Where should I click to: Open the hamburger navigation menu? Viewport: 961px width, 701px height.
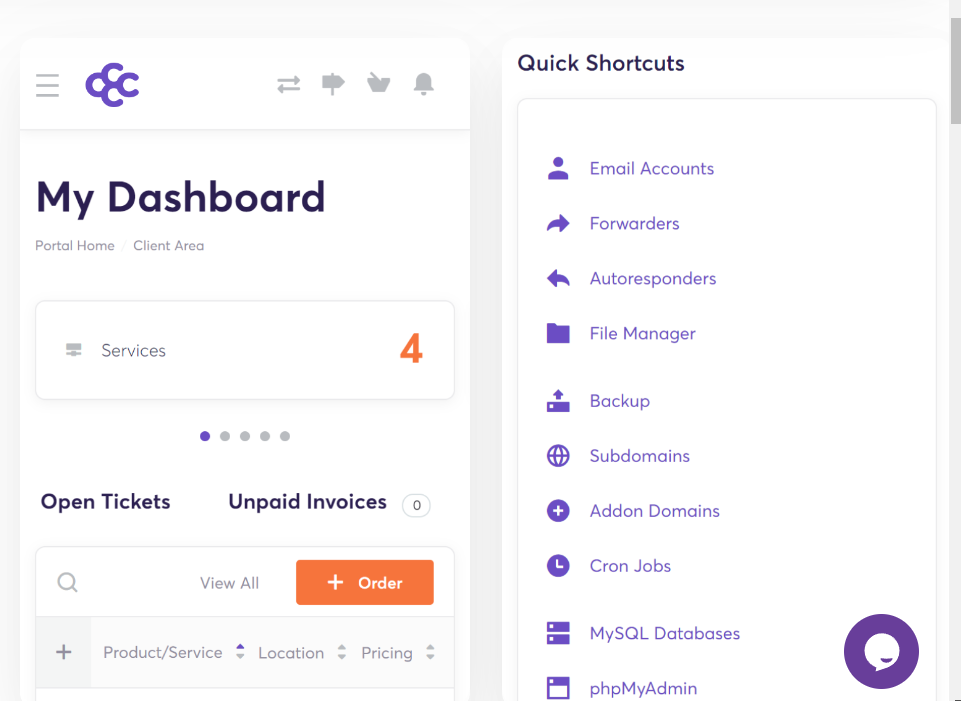[47, 85]
